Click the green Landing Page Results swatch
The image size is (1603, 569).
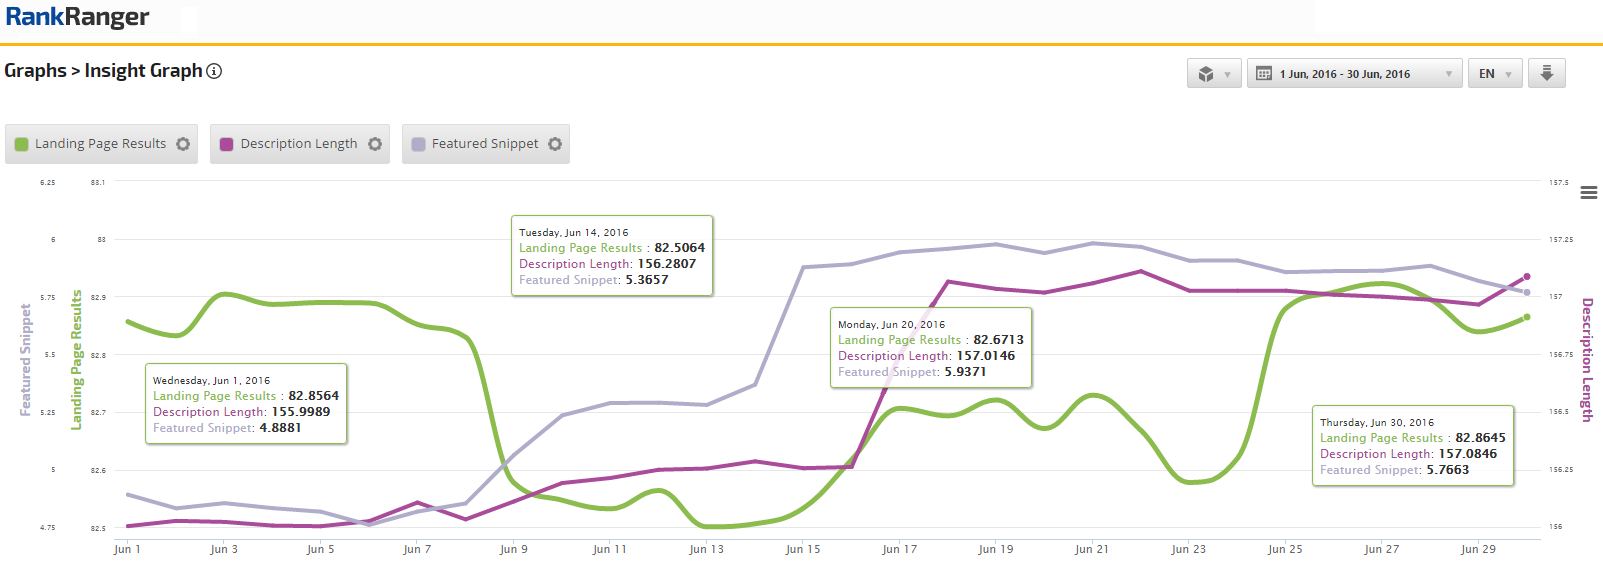coord(22,144)
